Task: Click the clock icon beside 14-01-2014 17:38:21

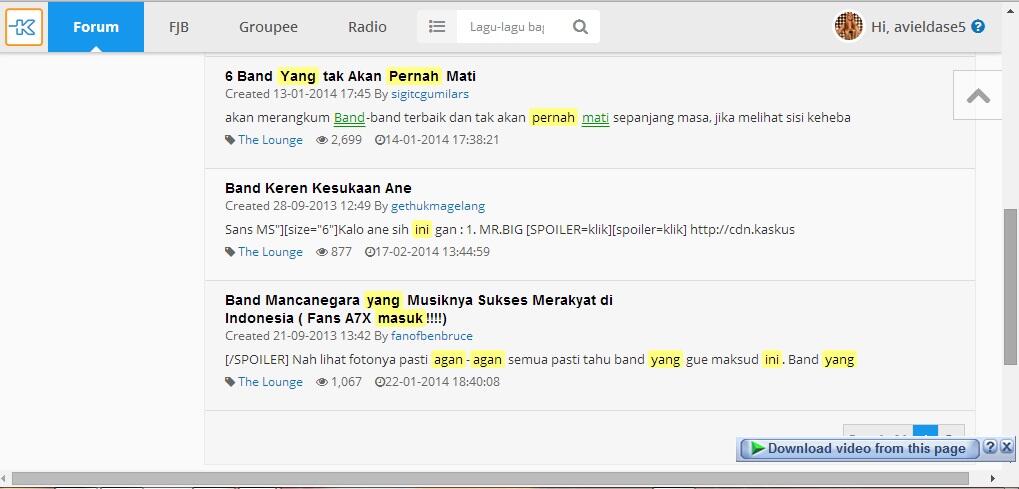Action: pos(380,140)
